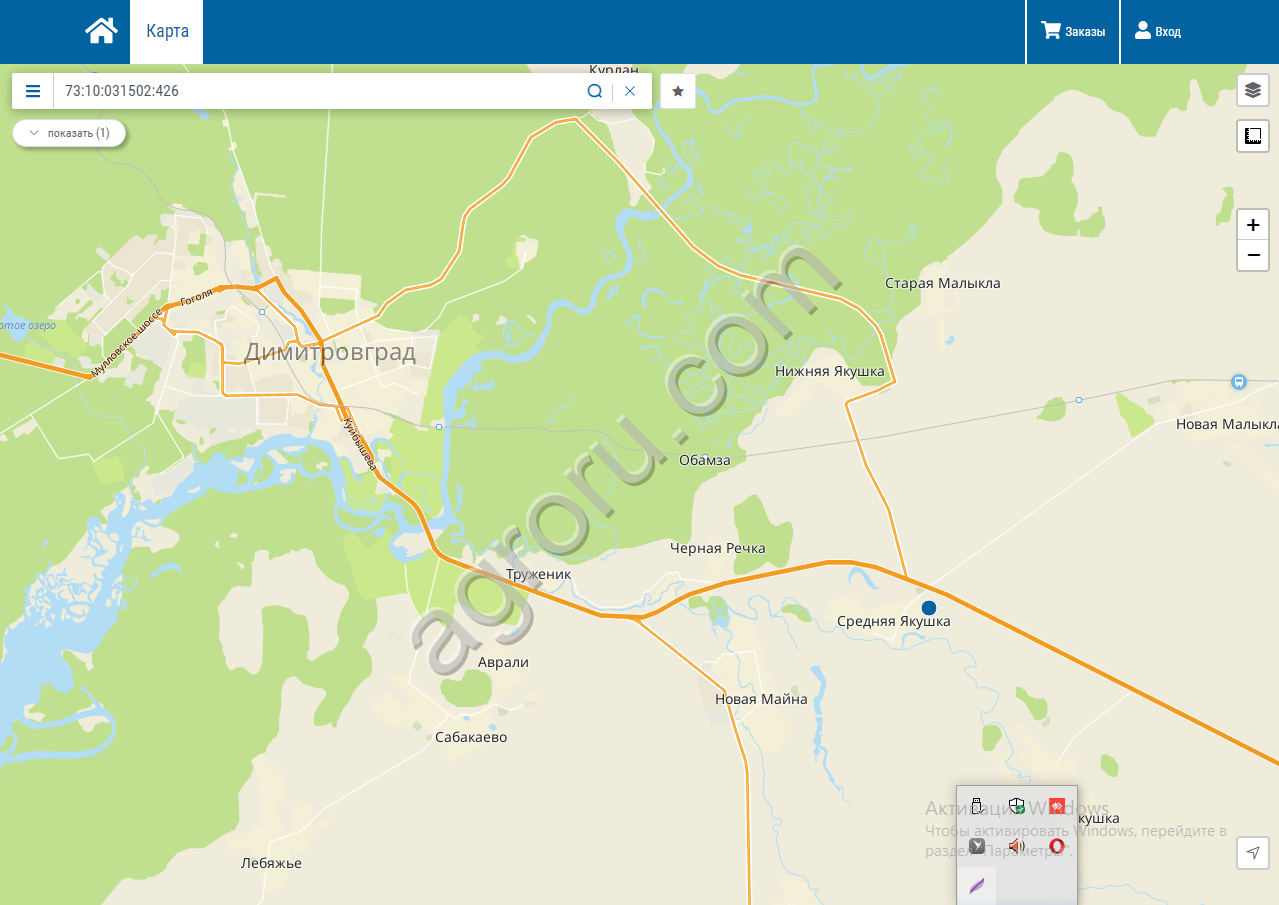
Task: Expand the показать (1) results
Action: [x=69, y=133]
